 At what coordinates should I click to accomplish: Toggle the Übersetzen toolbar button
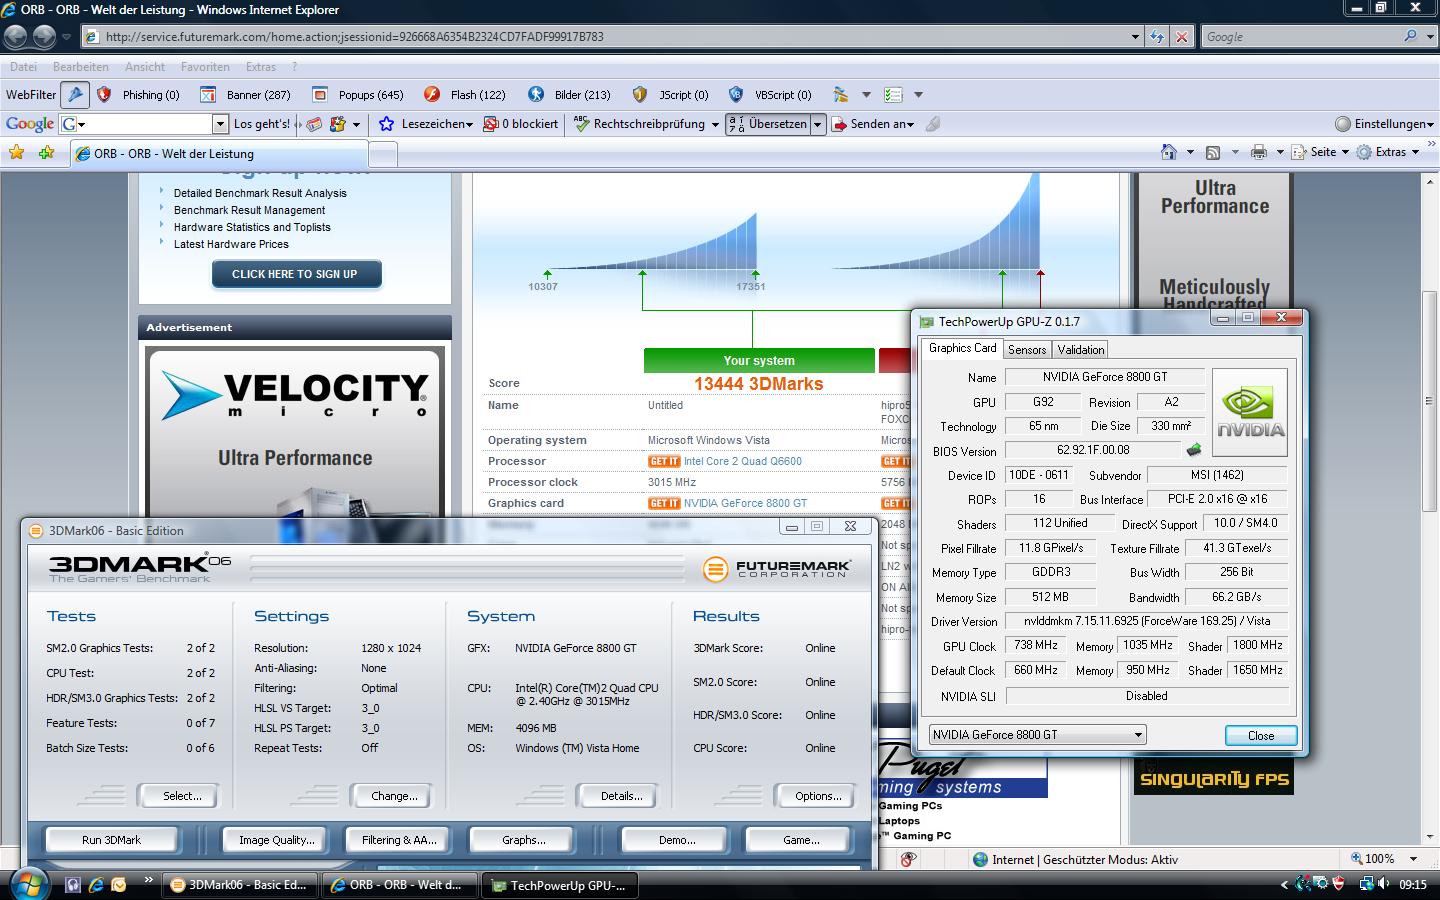click(x=767, y=124)
